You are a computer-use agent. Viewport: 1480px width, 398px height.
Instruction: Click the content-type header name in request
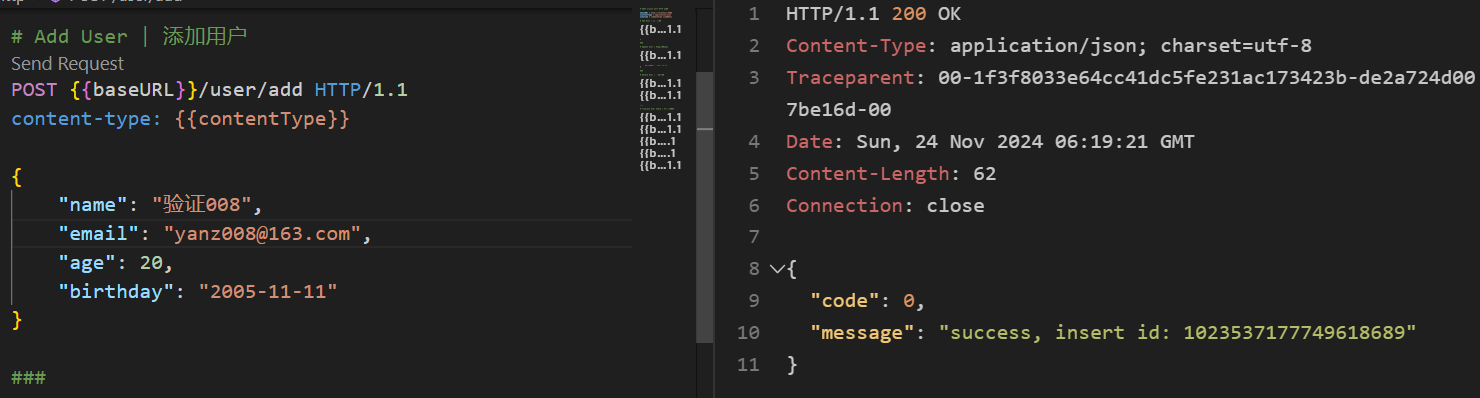87,119
